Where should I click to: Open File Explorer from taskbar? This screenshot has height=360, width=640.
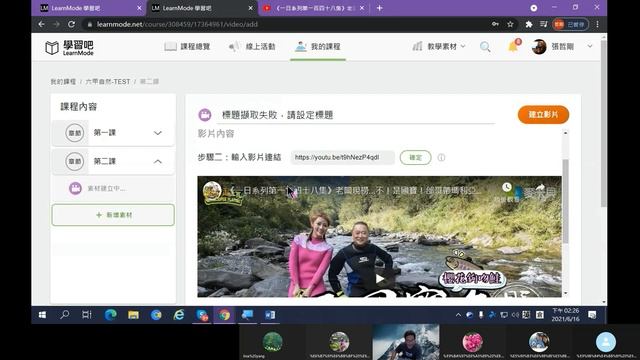[133, 315]
